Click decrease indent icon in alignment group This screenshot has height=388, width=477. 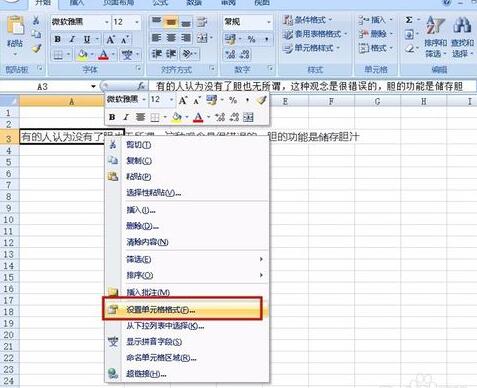coord(156,54)
